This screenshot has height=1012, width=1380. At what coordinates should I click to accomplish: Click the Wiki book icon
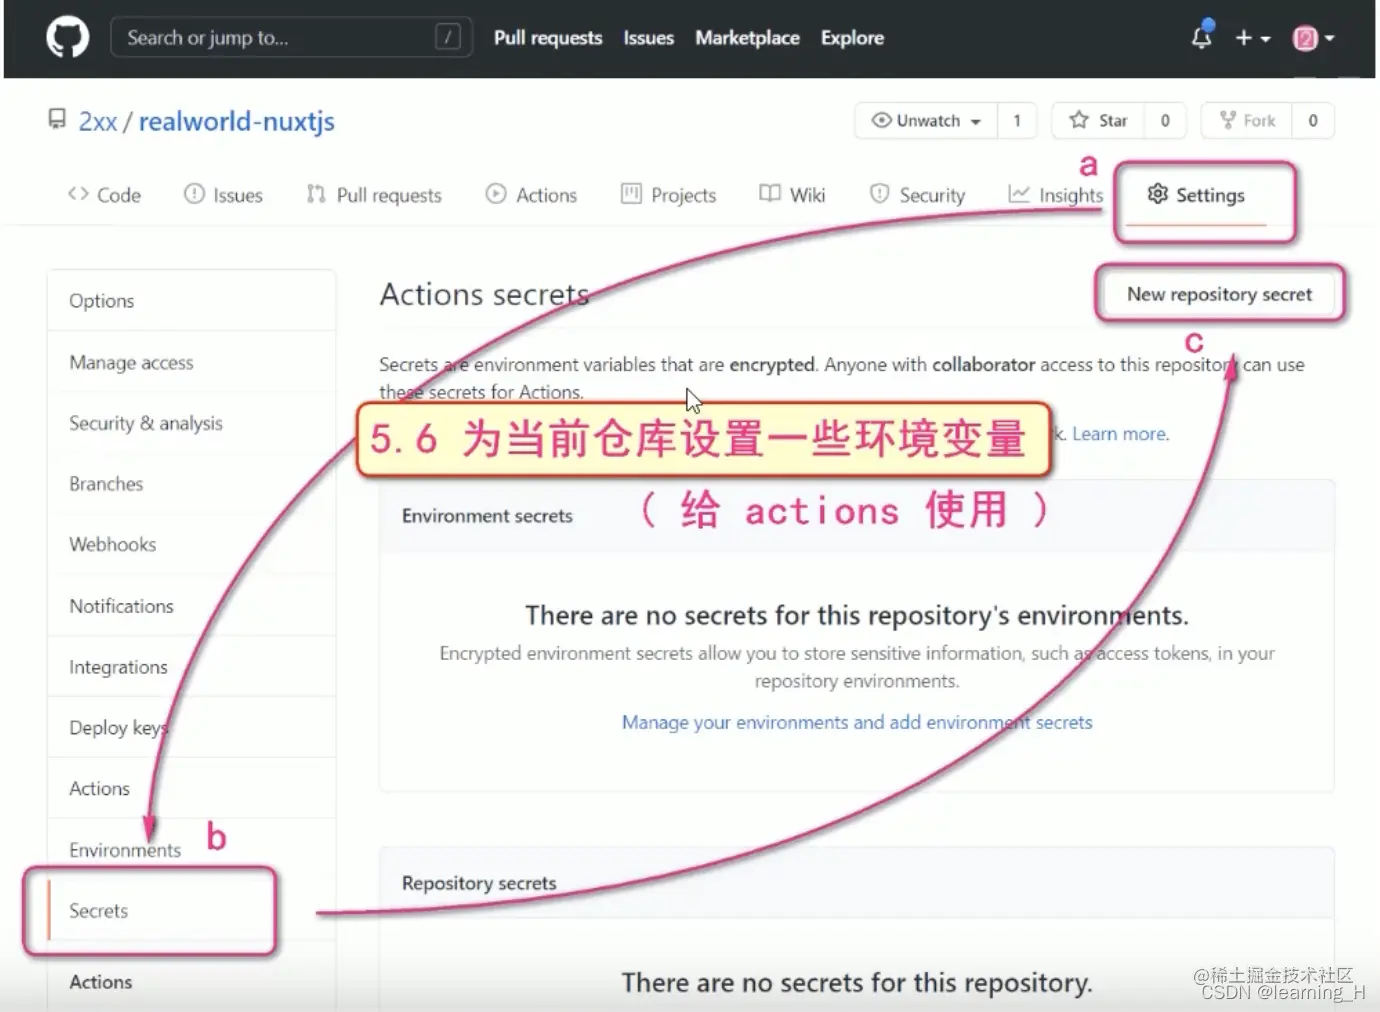click(769, 193)
